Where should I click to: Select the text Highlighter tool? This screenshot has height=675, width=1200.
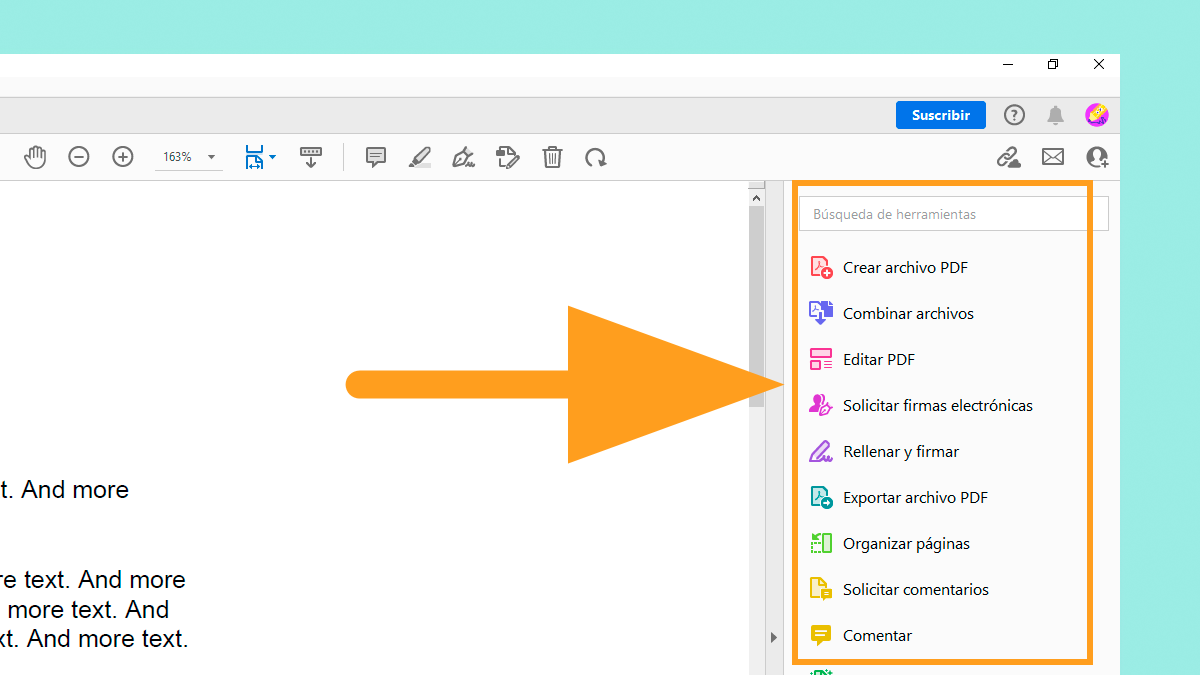[x=419, y=157]
